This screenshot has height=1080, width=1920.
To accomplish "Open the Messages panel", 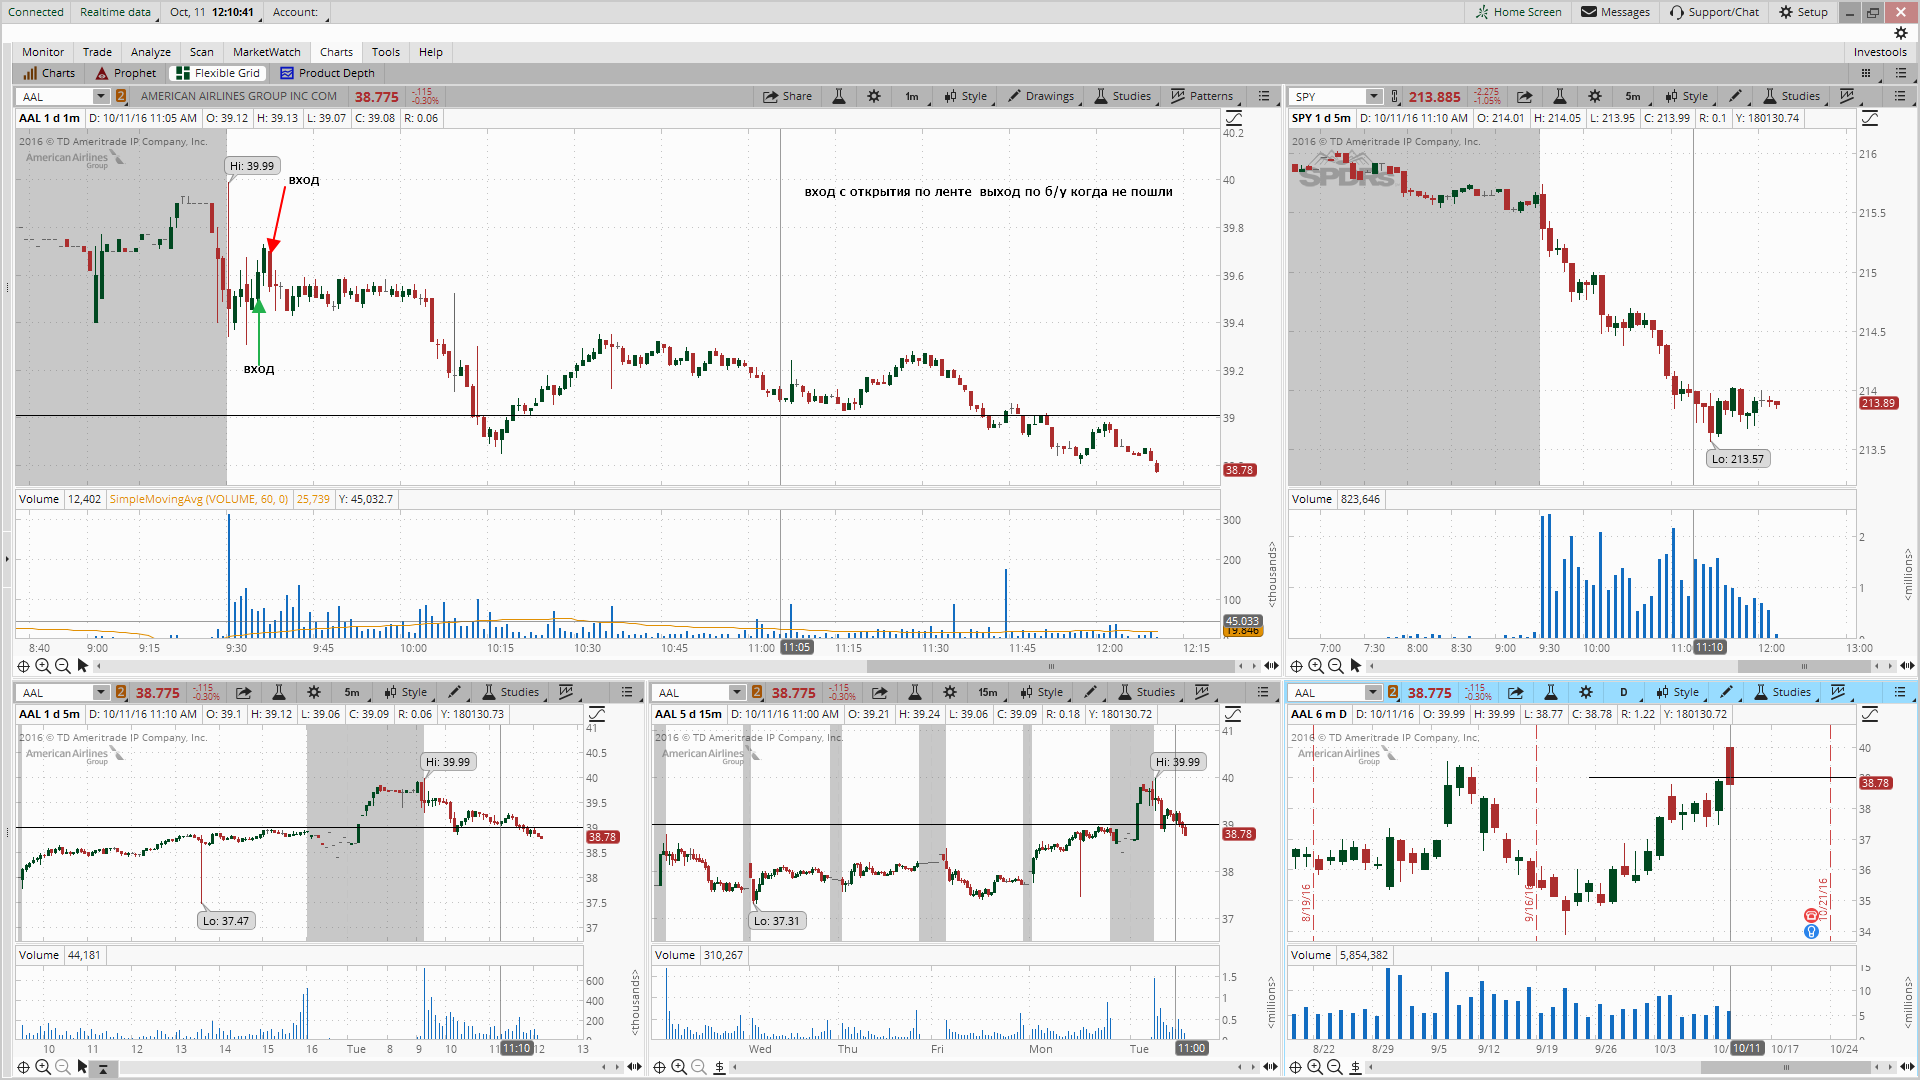I will pos(1615,12).
